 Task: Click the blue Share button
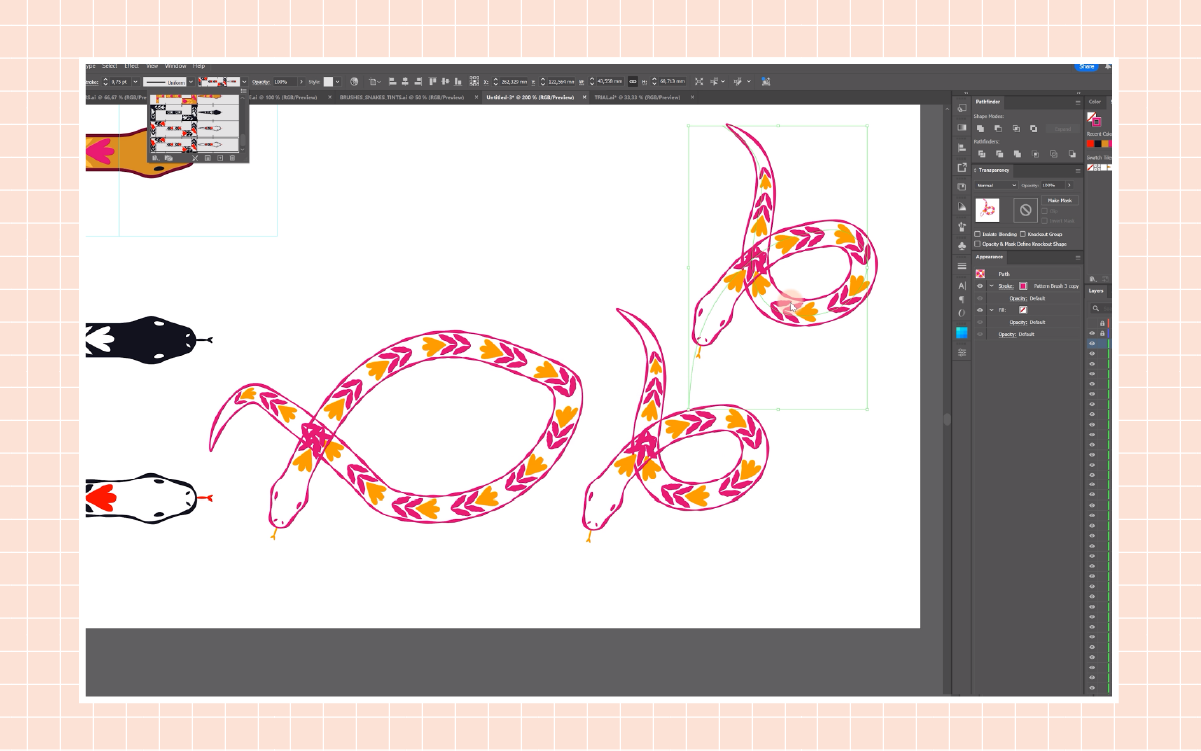[x=1086, y=66]
